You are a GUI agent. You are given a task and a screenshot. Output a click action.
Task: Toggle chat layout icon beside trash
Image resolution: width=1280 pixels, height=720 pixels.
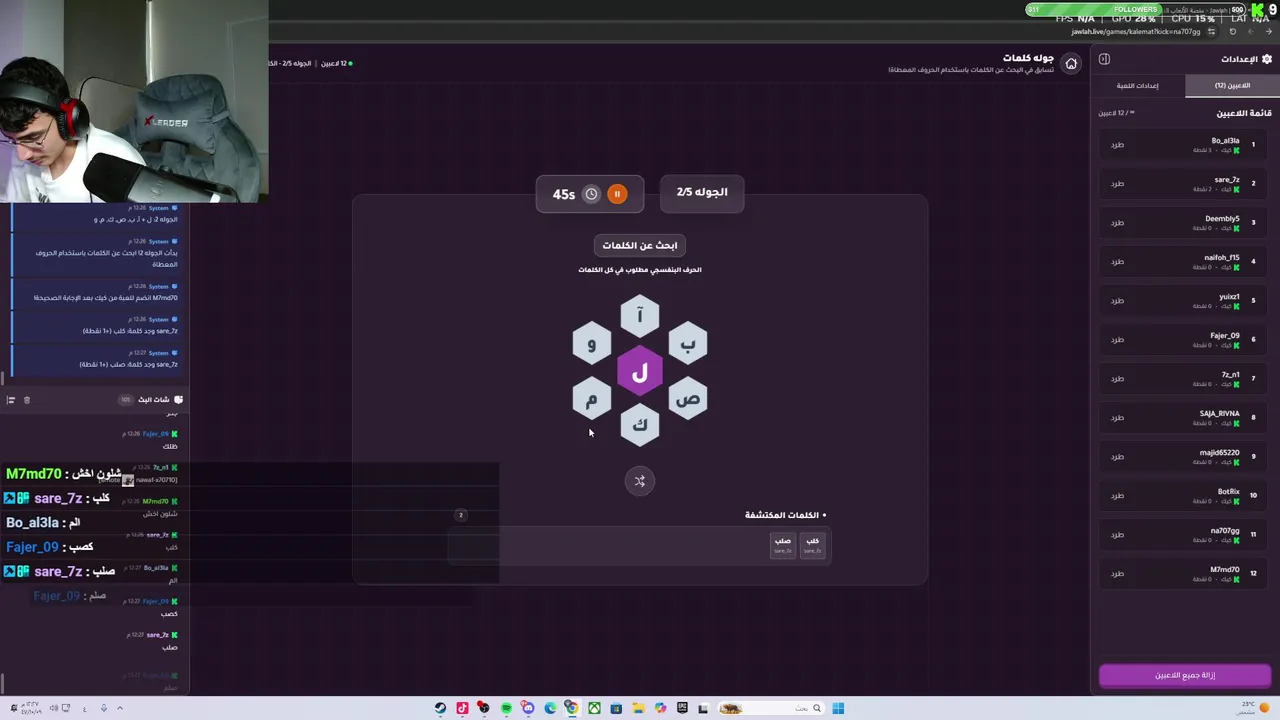(11, 400)
